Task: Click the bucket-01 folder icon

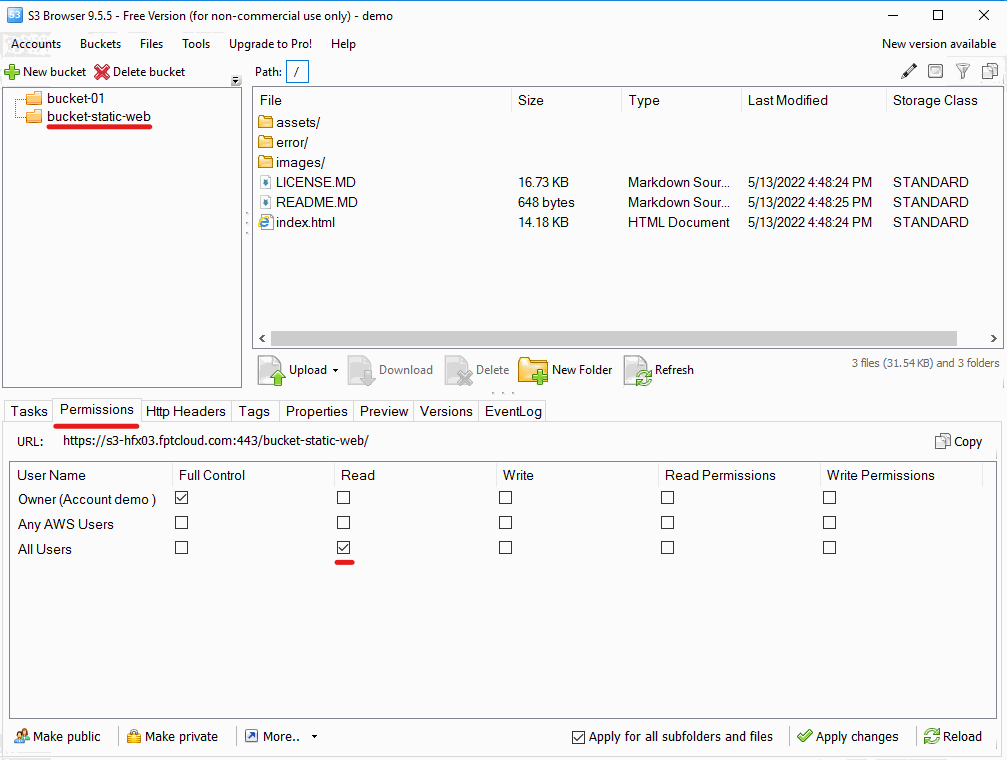Action: (x=33, y=98)
